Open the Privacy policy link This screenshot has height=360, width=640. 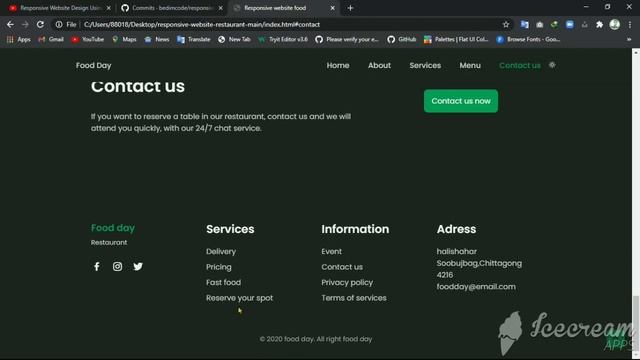(347, 282)
